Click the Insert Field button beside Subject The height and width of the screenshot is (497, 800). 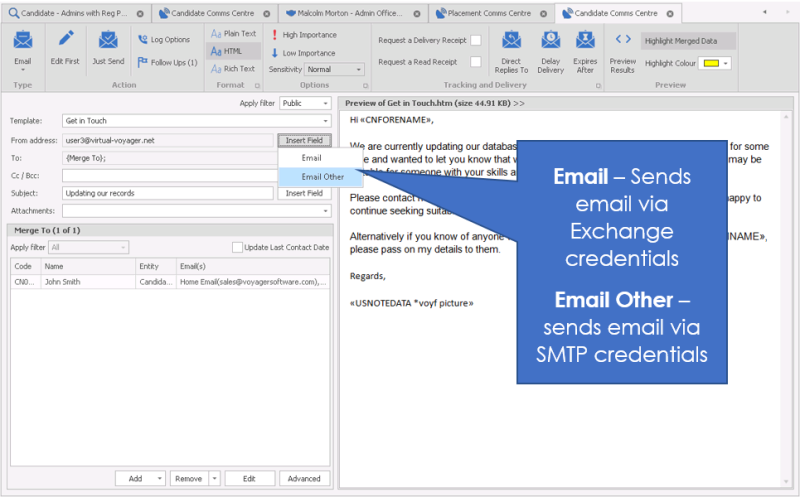[x=303, y=193]
